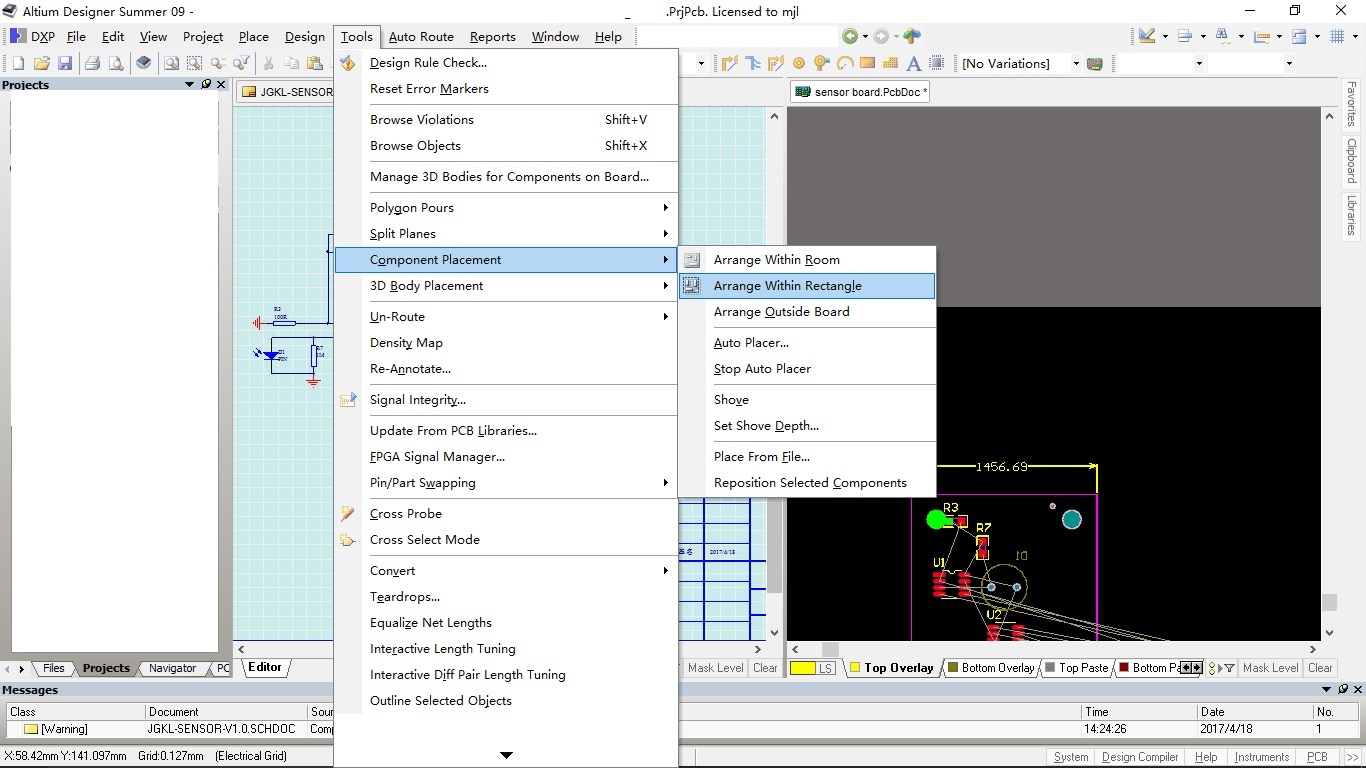This screenshot has width=1366, height=768.
Task: Click the PCB Clear button
Action: click(x=1320, y=668)
